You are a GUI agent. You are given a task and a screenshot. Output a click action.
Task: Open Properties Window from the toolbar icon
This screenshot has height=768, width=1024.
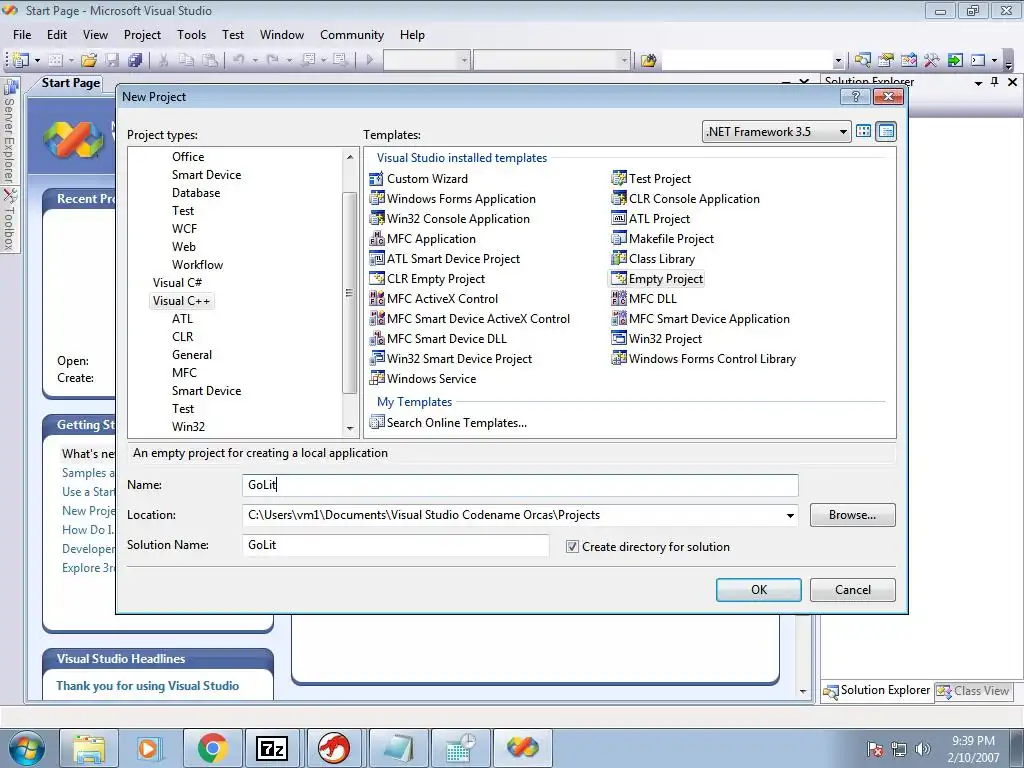click(886, 60)
